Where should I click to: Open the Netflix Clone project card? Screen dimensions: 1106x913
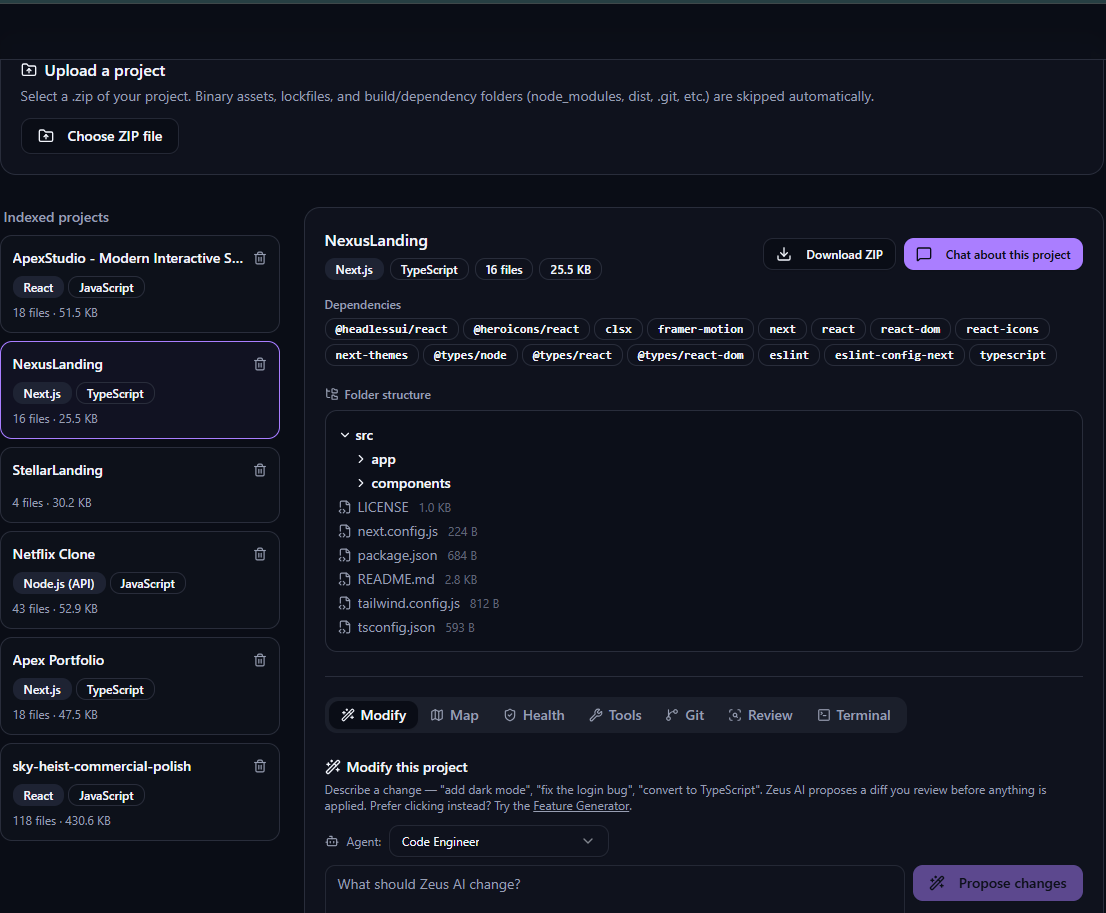[140, 580]
